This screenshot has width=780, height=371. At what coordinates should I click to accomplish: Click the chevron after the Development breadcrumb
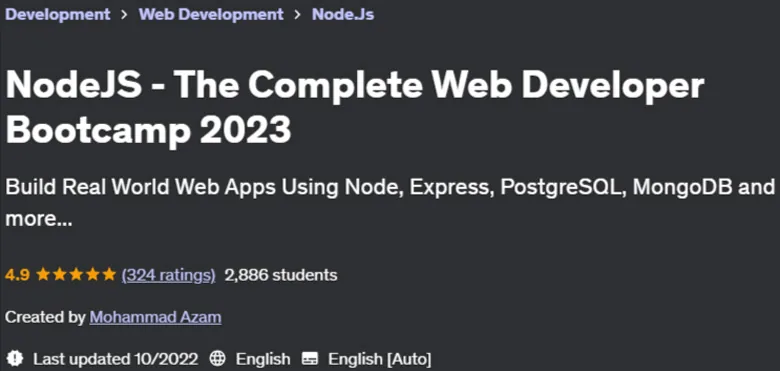pyautogui.click(x=124, y=15)
